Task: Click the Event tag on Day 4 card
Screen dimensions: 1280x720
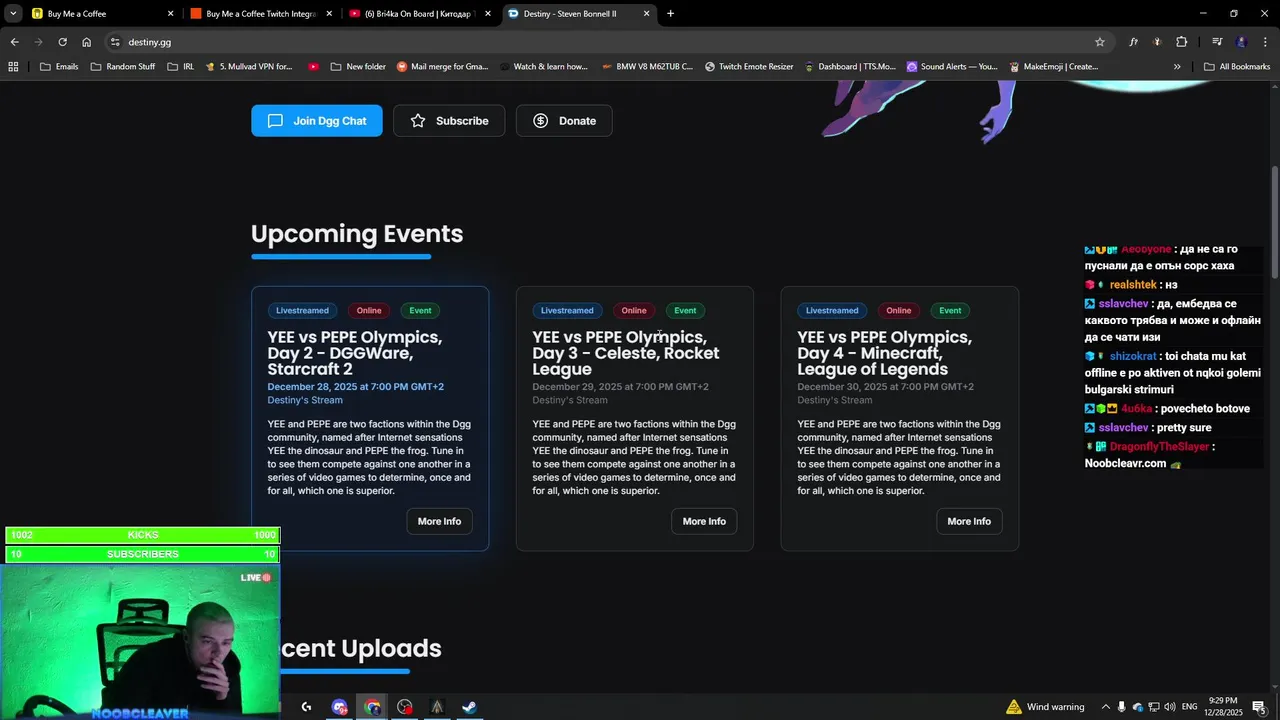Action: pos(950,311)
